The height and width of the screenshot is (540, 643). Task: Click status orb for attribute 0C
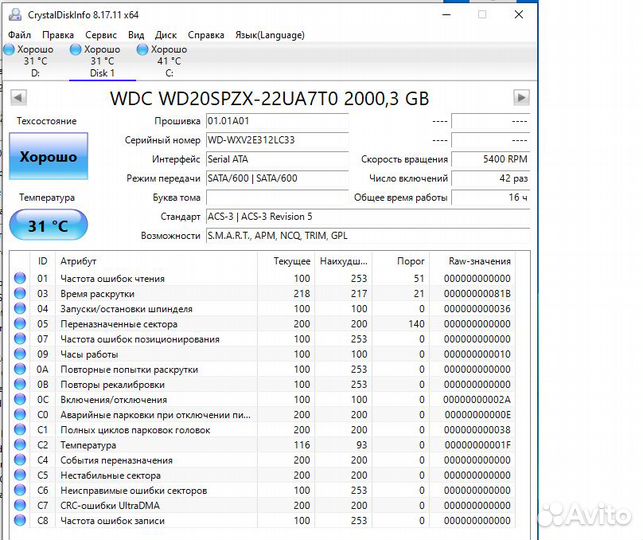click(x=20, y=399)
